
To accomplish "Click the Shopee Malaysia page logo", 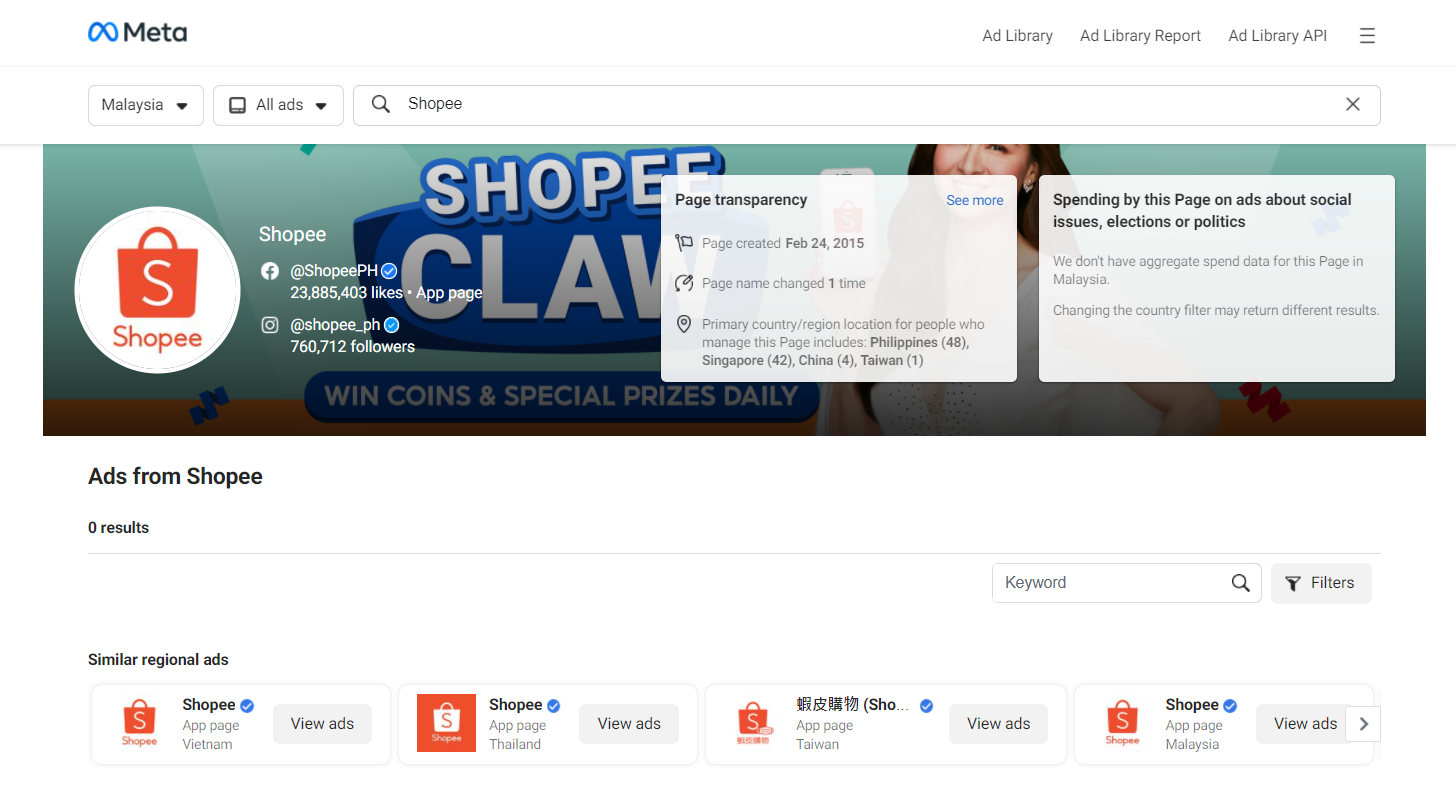I will [x=1122, y=724].
